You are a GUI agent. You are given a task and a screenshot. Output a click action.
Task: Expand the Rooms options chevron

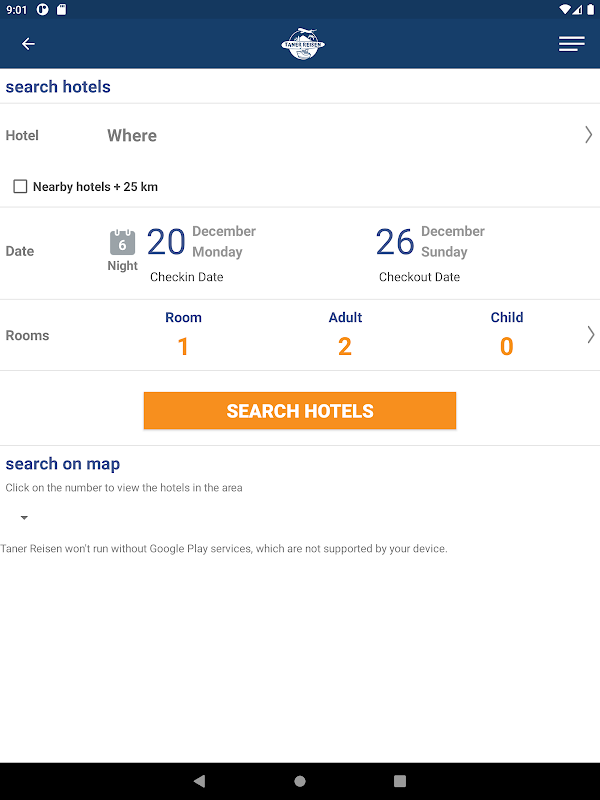click(590, 335)
